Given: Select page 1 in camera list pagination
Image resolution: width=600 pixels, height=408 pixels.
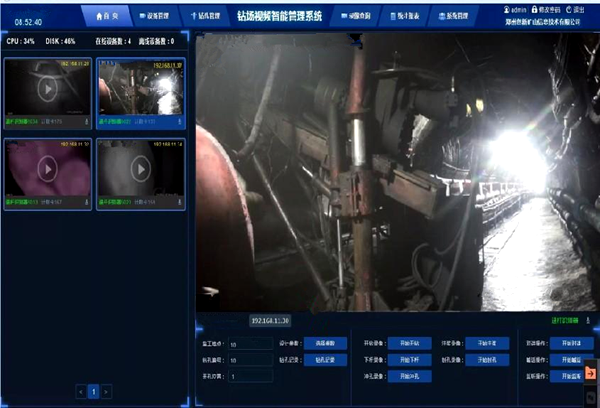Looking at the screenshot, I should point(94,392).
